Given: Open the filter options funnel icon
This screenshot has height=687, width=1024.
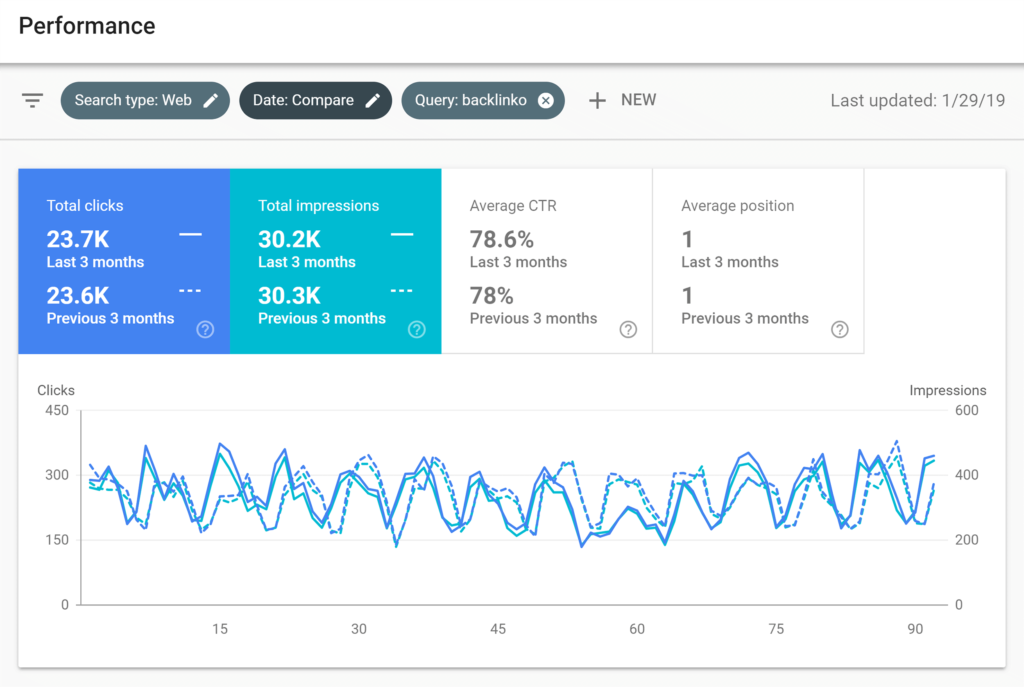Looking at the screenshot, I should pos(32,100).
